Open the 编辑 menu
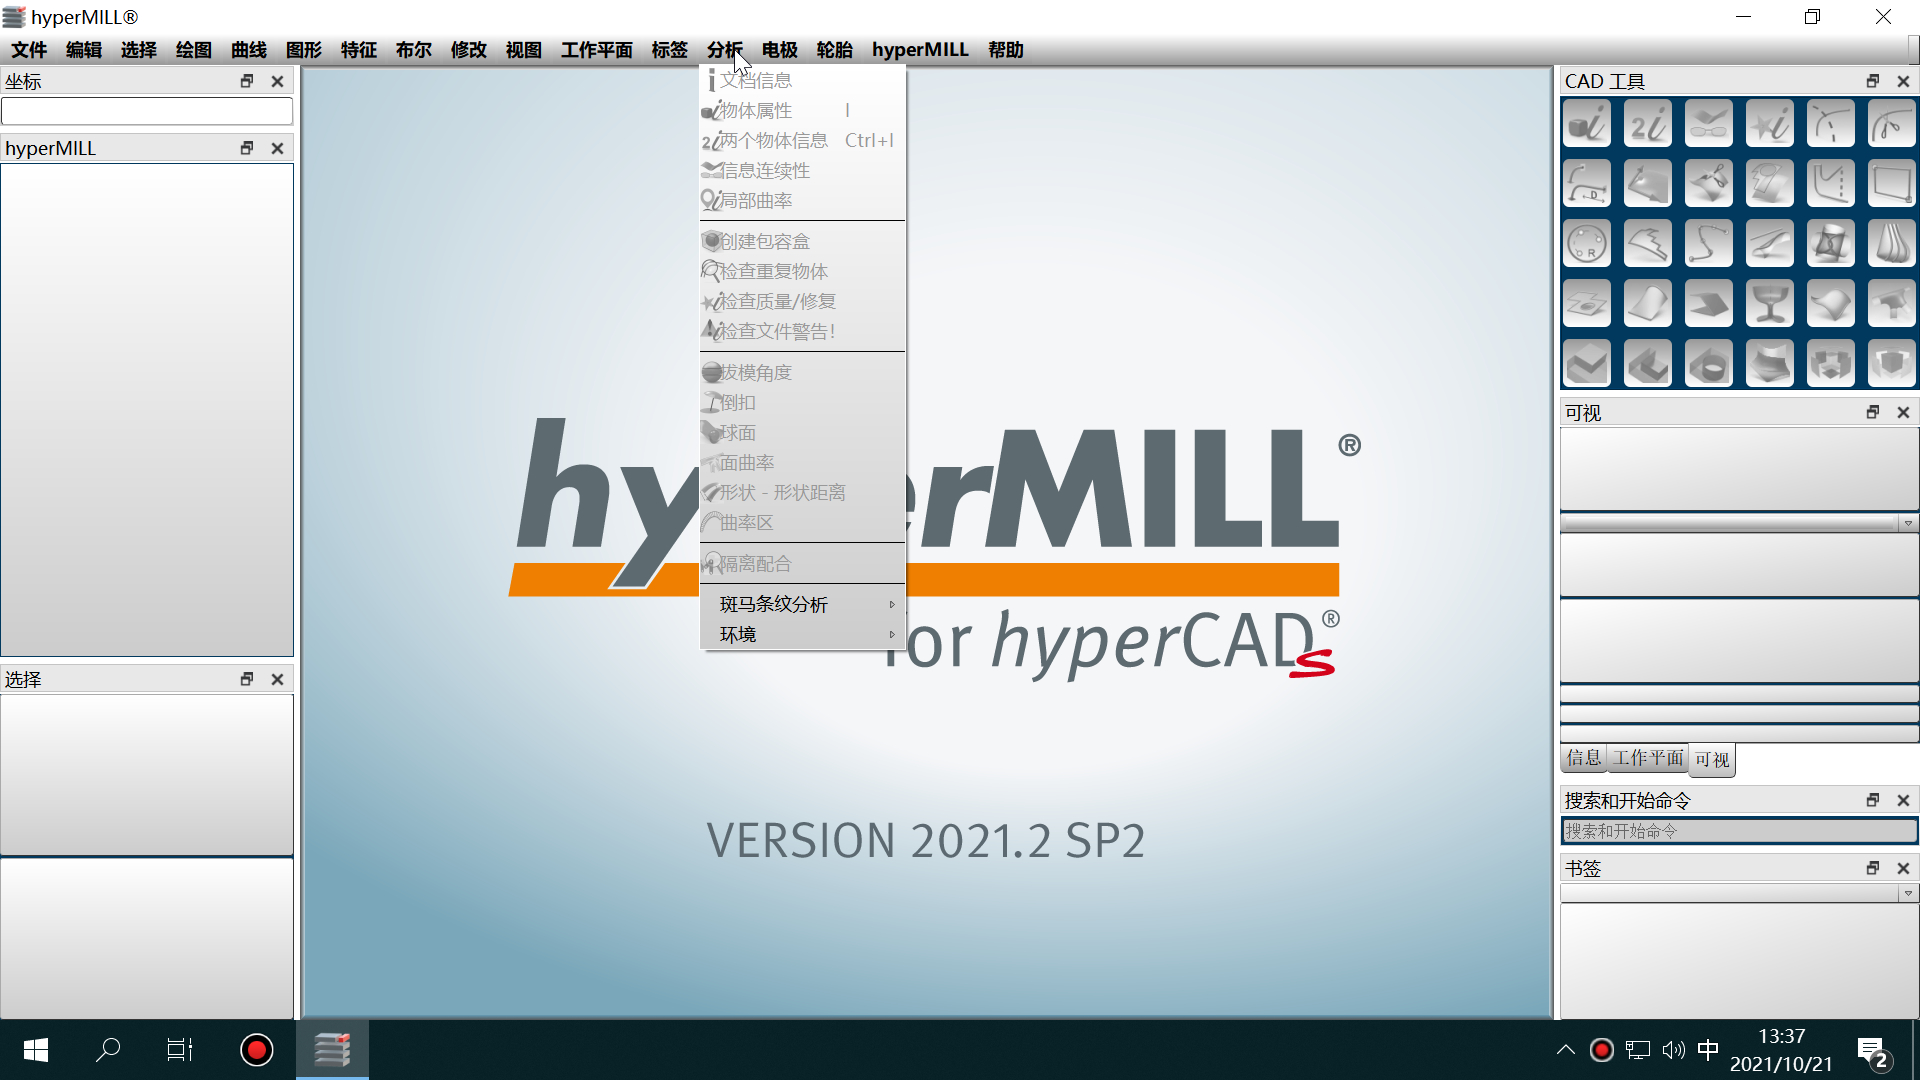1920x1080 pixels. click(84, 50)
